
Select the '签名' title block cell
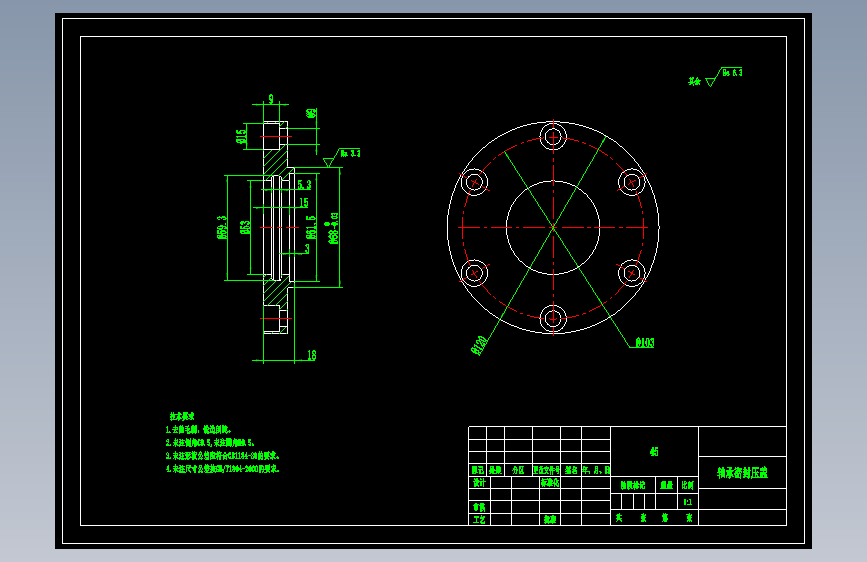tap(571, 470)
